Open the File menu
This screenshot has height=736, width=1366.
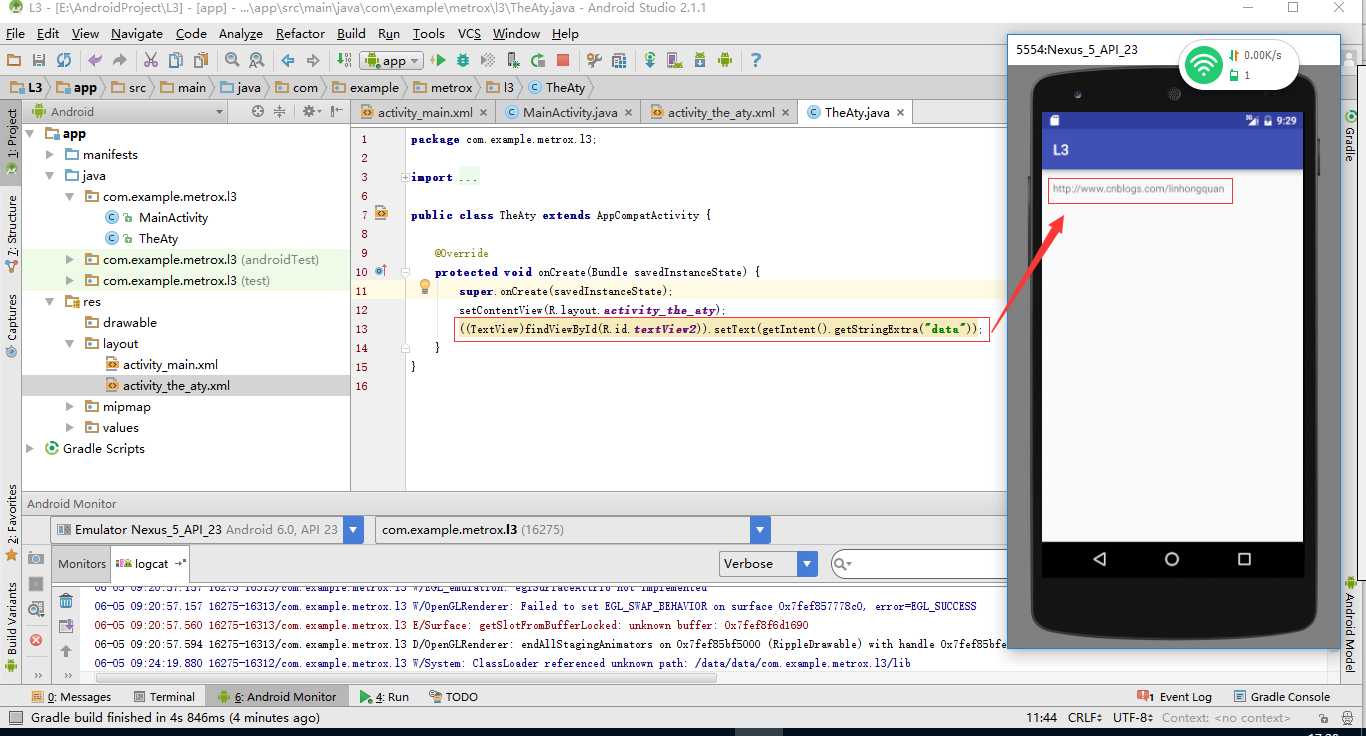click(x=15, y=33)
